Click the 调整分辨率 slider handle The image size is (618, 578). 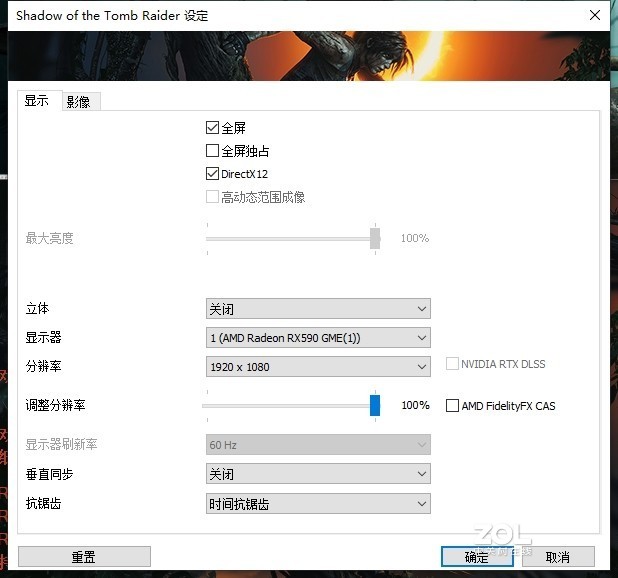tap(375, 405)
